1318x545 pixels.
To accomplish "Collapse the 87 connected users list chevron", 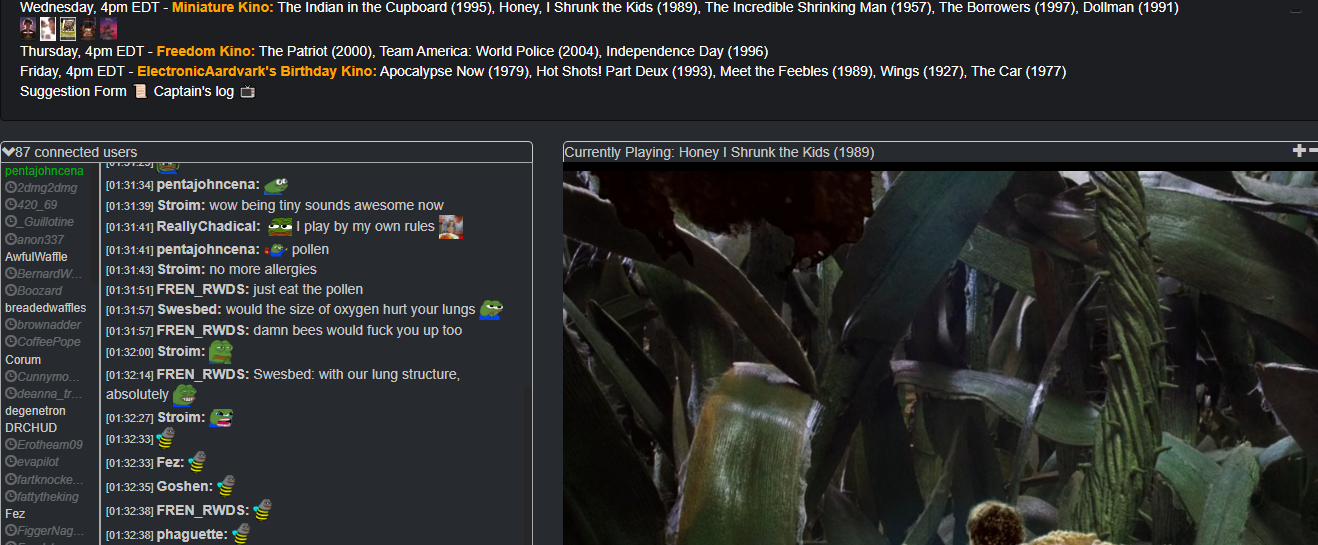I will (8, 152).
